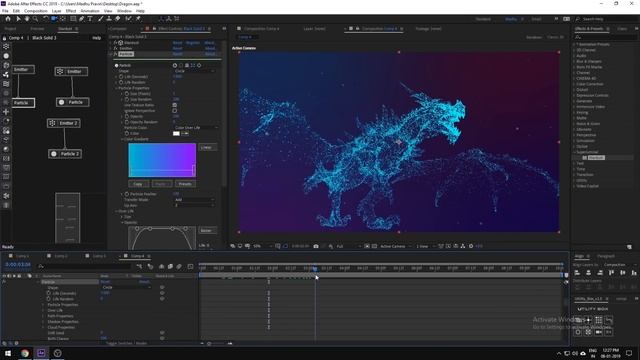Toggle the Life Random stopwatch in the timeline
640x360 pixels.
point(49,299)
